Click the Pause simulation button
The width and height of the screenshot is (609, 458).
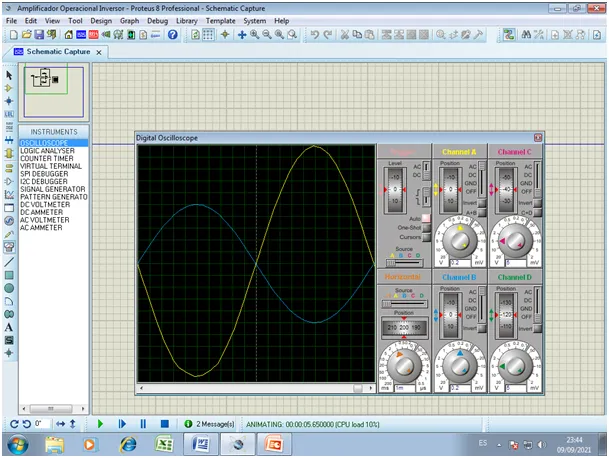pyautogui.click(x=143, y=424)
